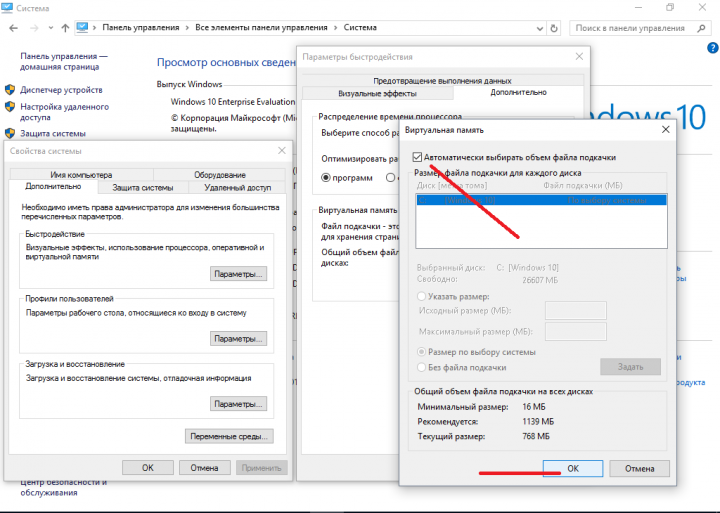Select Указать размер radio button

point(421,296)
